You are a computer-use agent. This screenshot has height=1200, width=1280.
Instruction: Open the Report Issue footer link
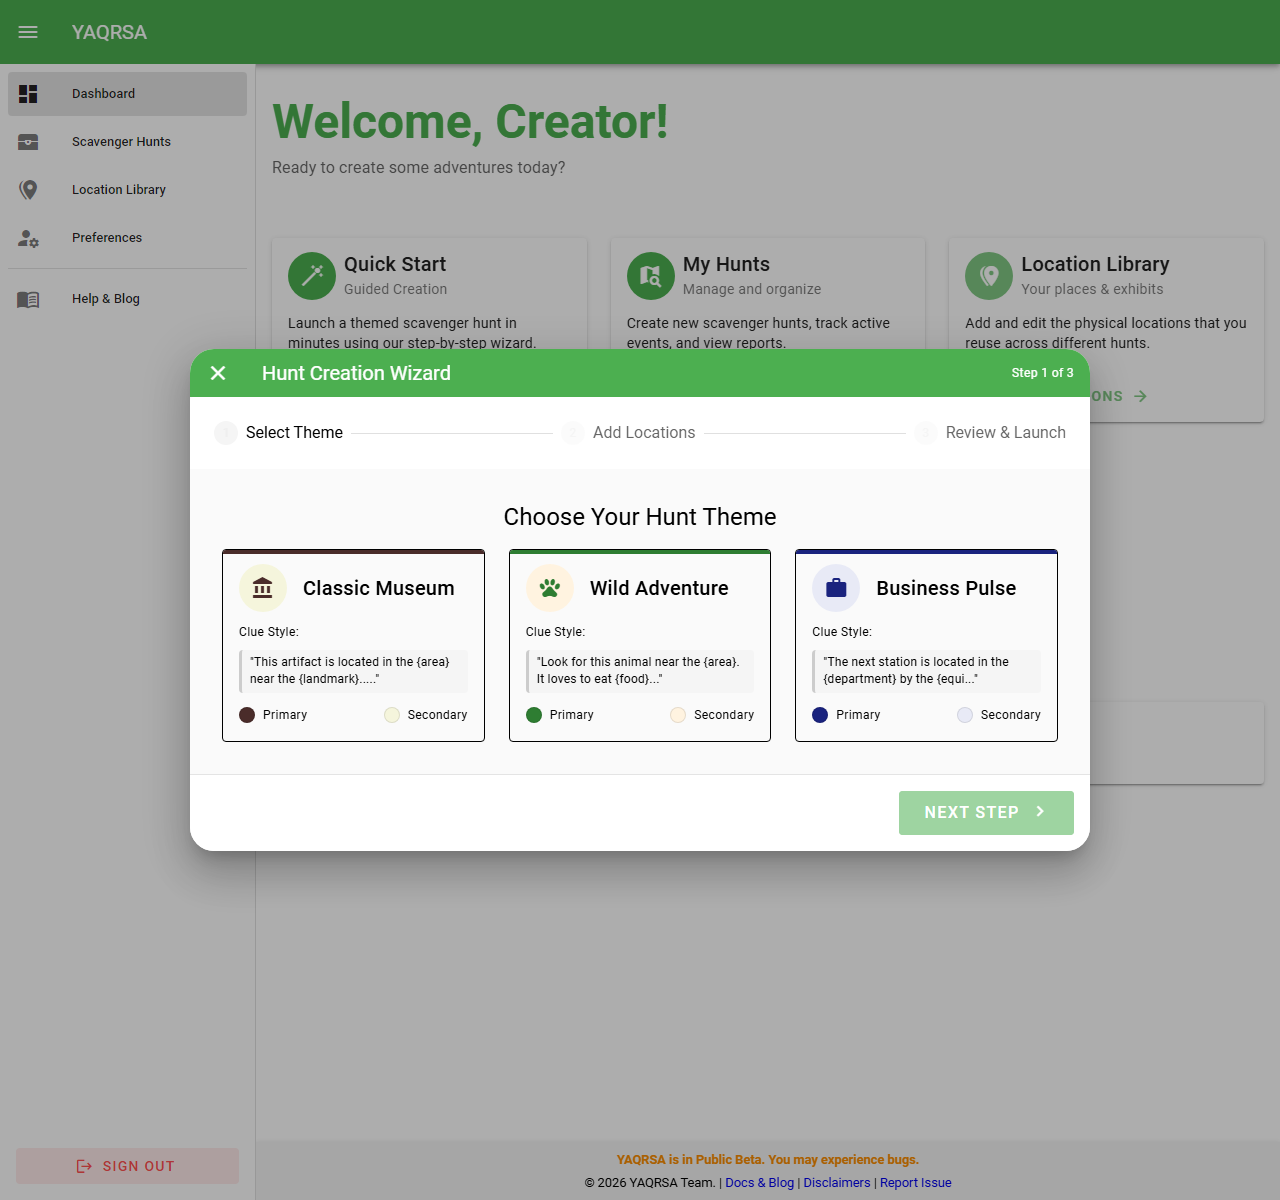pyautogui.click(x=916, y=1183)
